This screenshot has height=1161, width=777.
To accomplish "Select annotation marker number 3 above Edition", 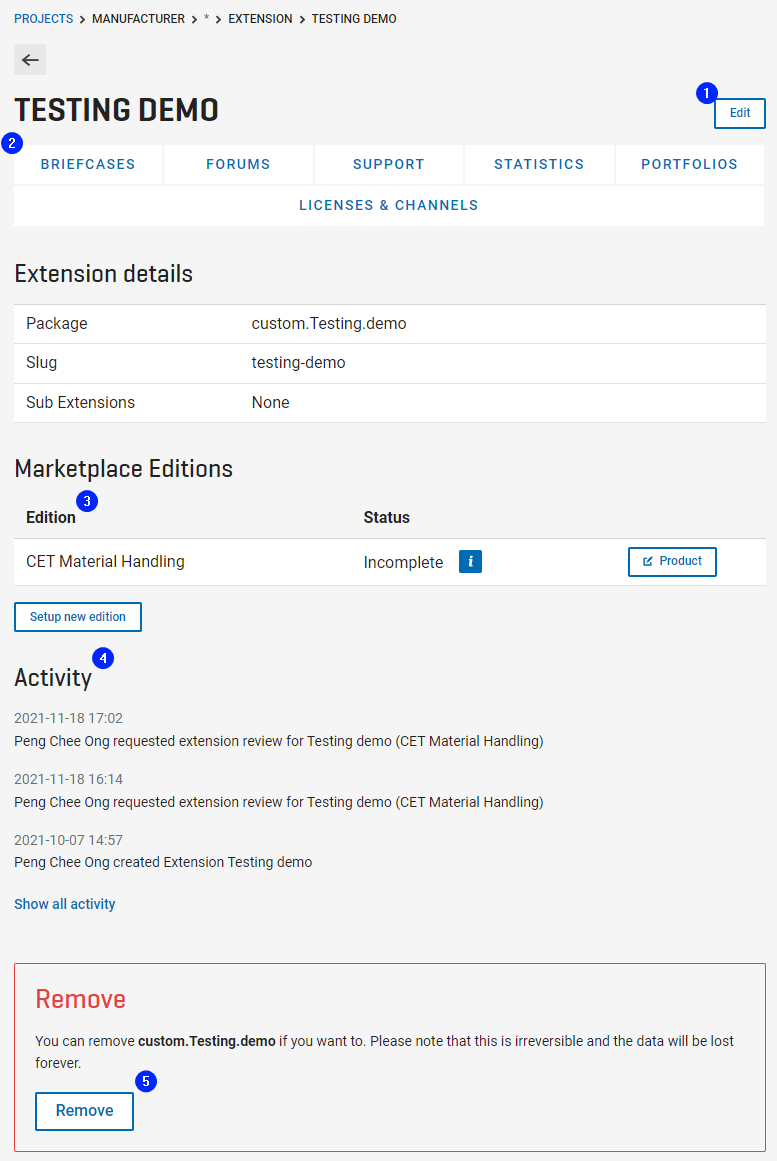I will tap(87, 501).
